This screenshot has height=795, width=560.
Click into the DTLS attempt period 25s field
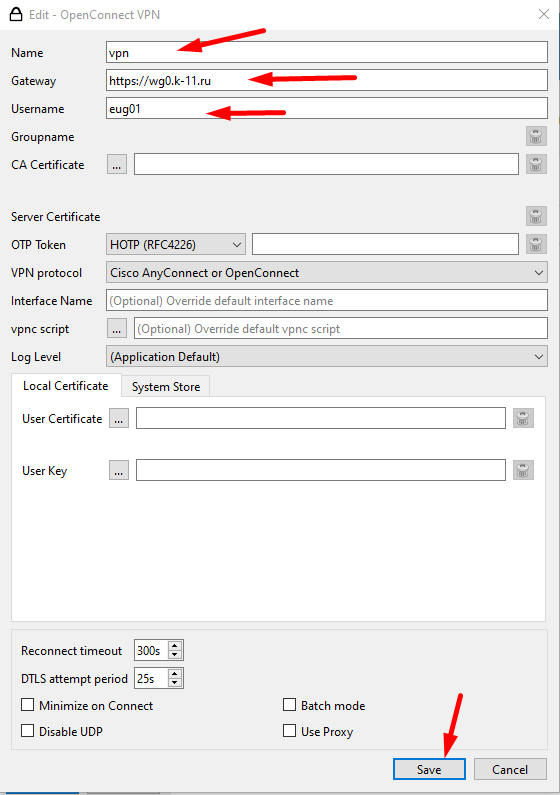[152, 678]
